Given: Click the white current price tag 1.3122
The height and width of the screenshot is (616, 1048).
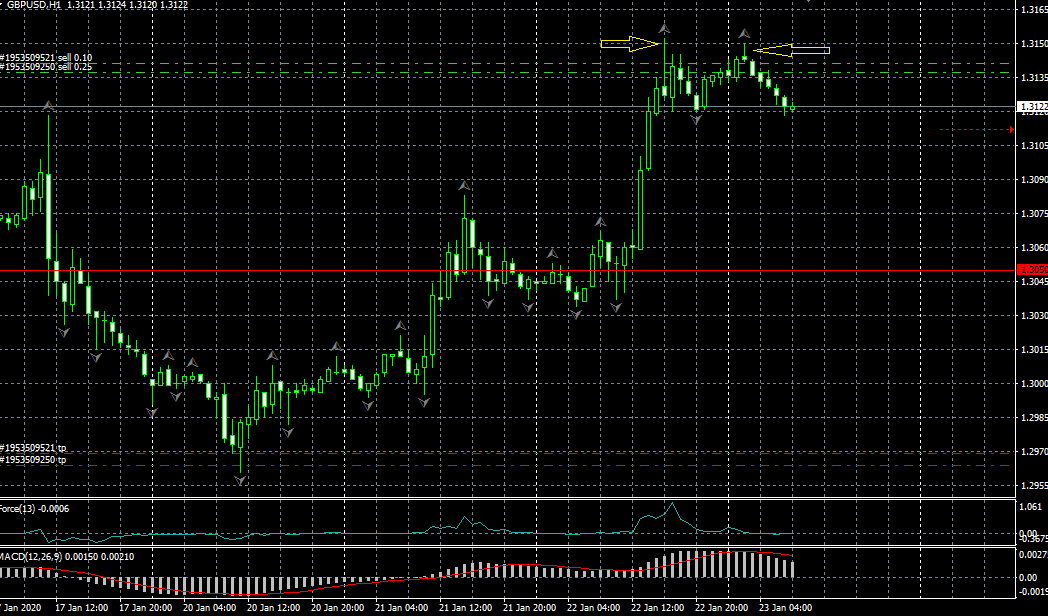Looking at the screenshot, I should click(1032, 107).
